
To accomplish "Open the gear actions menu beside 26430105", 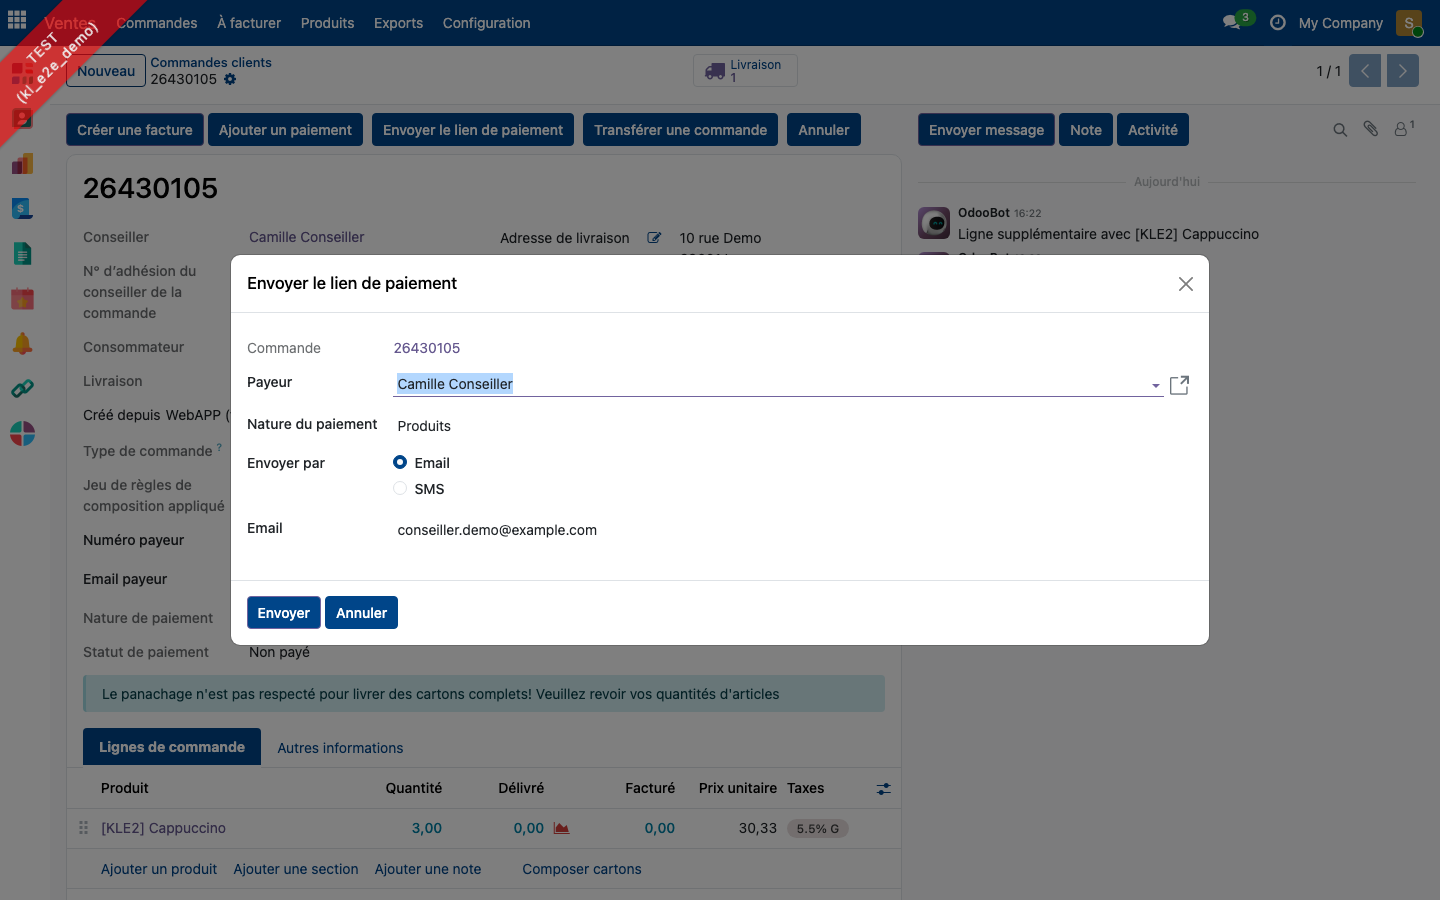I will click(230, 79).
